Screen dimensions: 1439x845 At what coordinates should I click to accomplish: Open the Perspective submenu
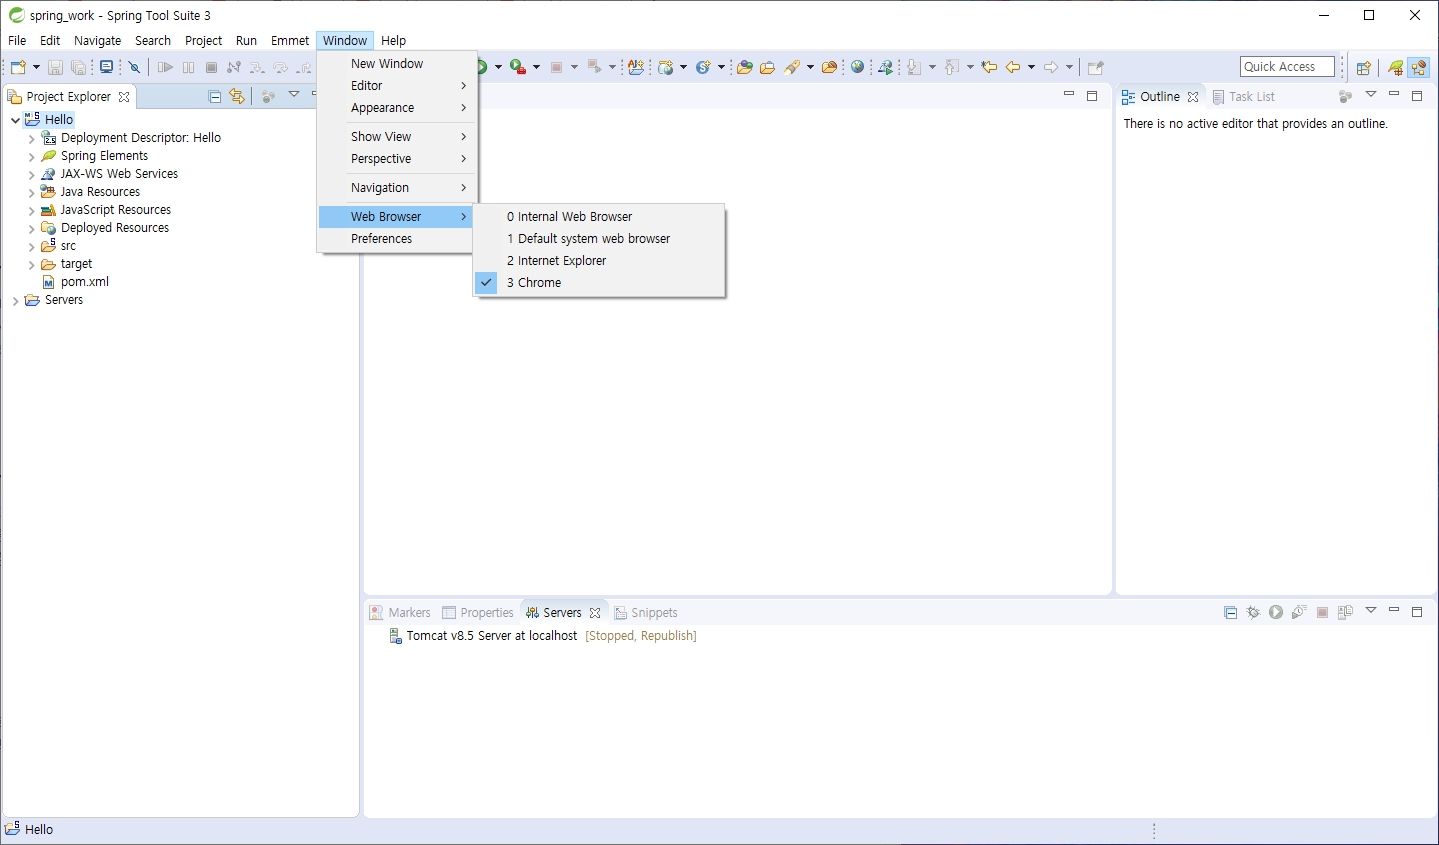(x=395, y=159)
